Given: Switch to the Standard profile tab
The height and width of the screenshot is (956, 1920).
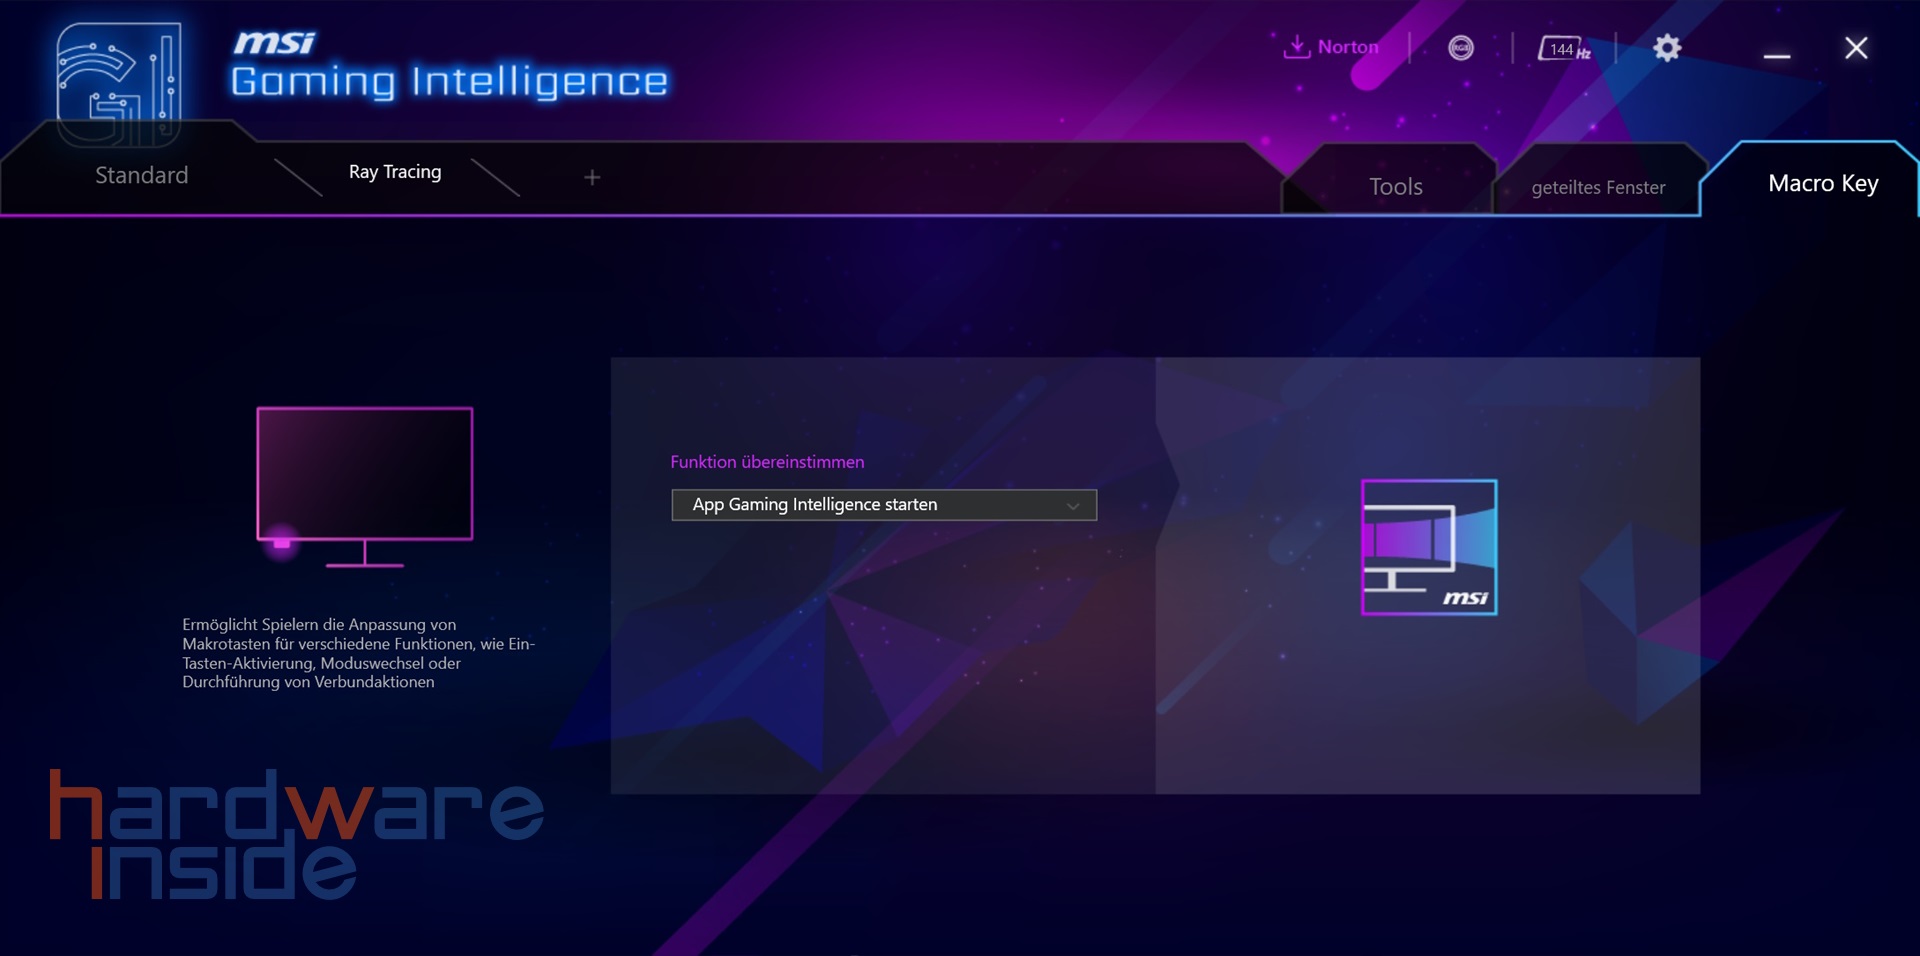Looking at the screenshot, I should [141, 176].
